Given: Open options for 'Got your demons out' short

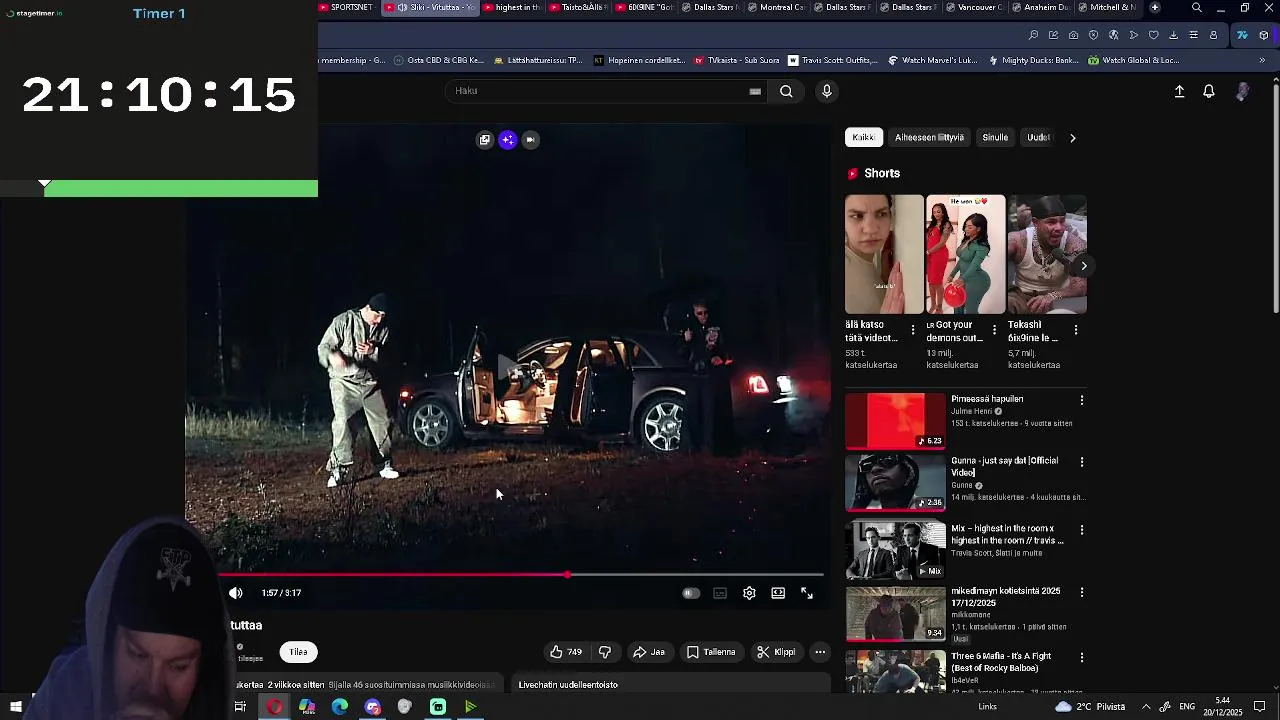Looking at the screenshot, I should tap(994, 329).
